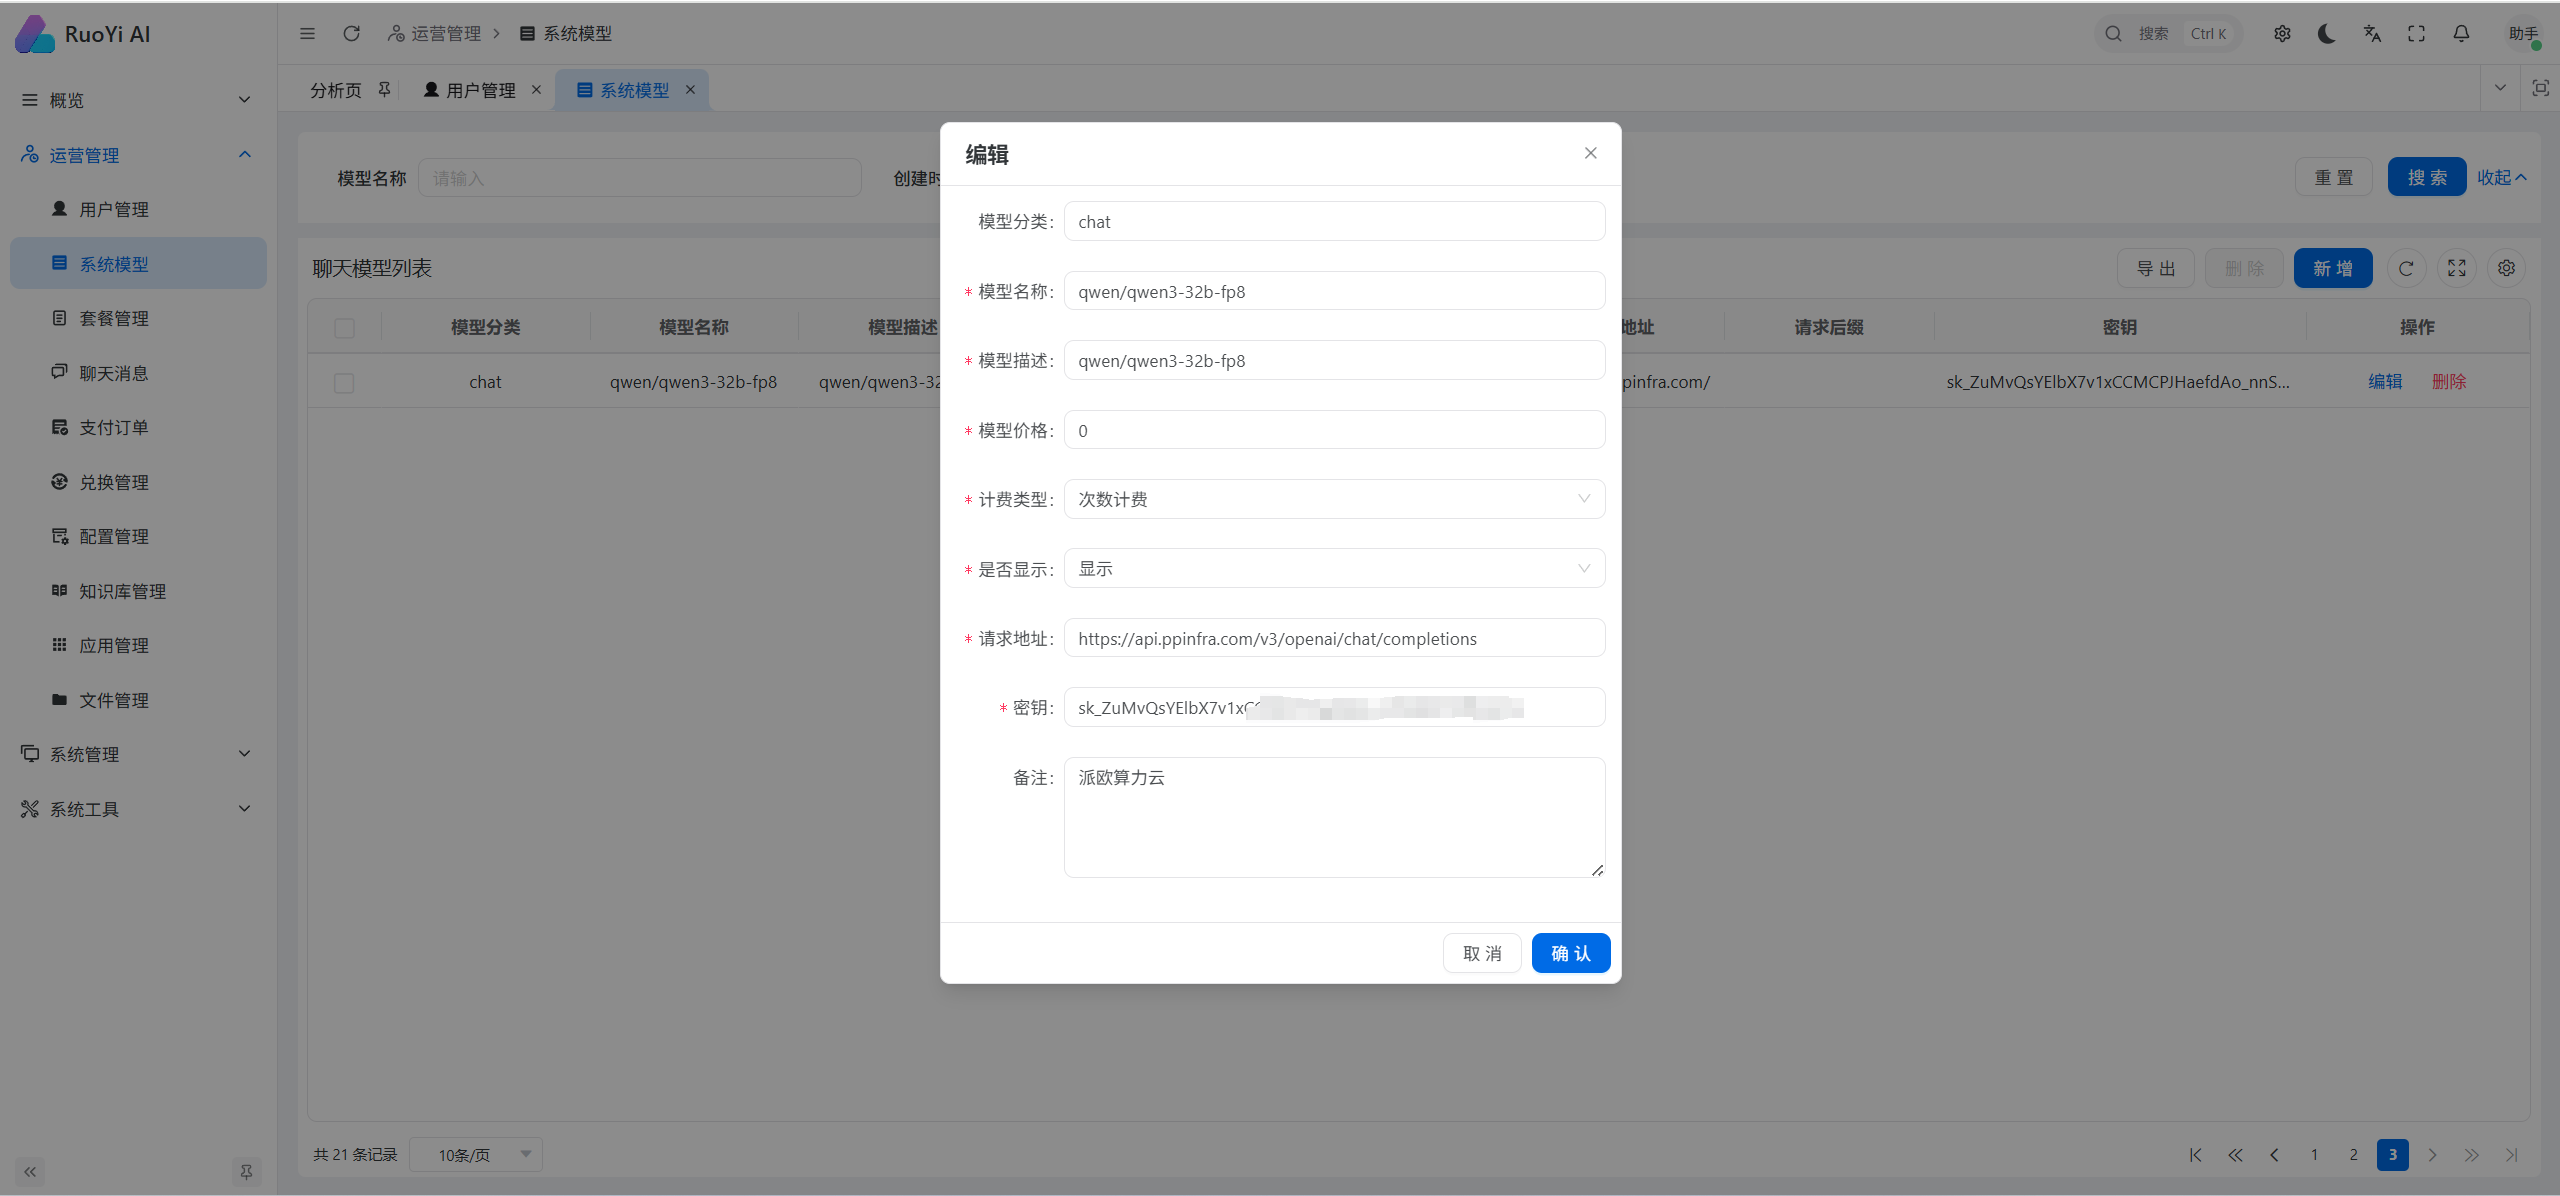Image resolution: width=2560 pixels, height=1196 pixels.
Task: Open 配置管理 in sidebar
Action: click(x=138, y=536)
